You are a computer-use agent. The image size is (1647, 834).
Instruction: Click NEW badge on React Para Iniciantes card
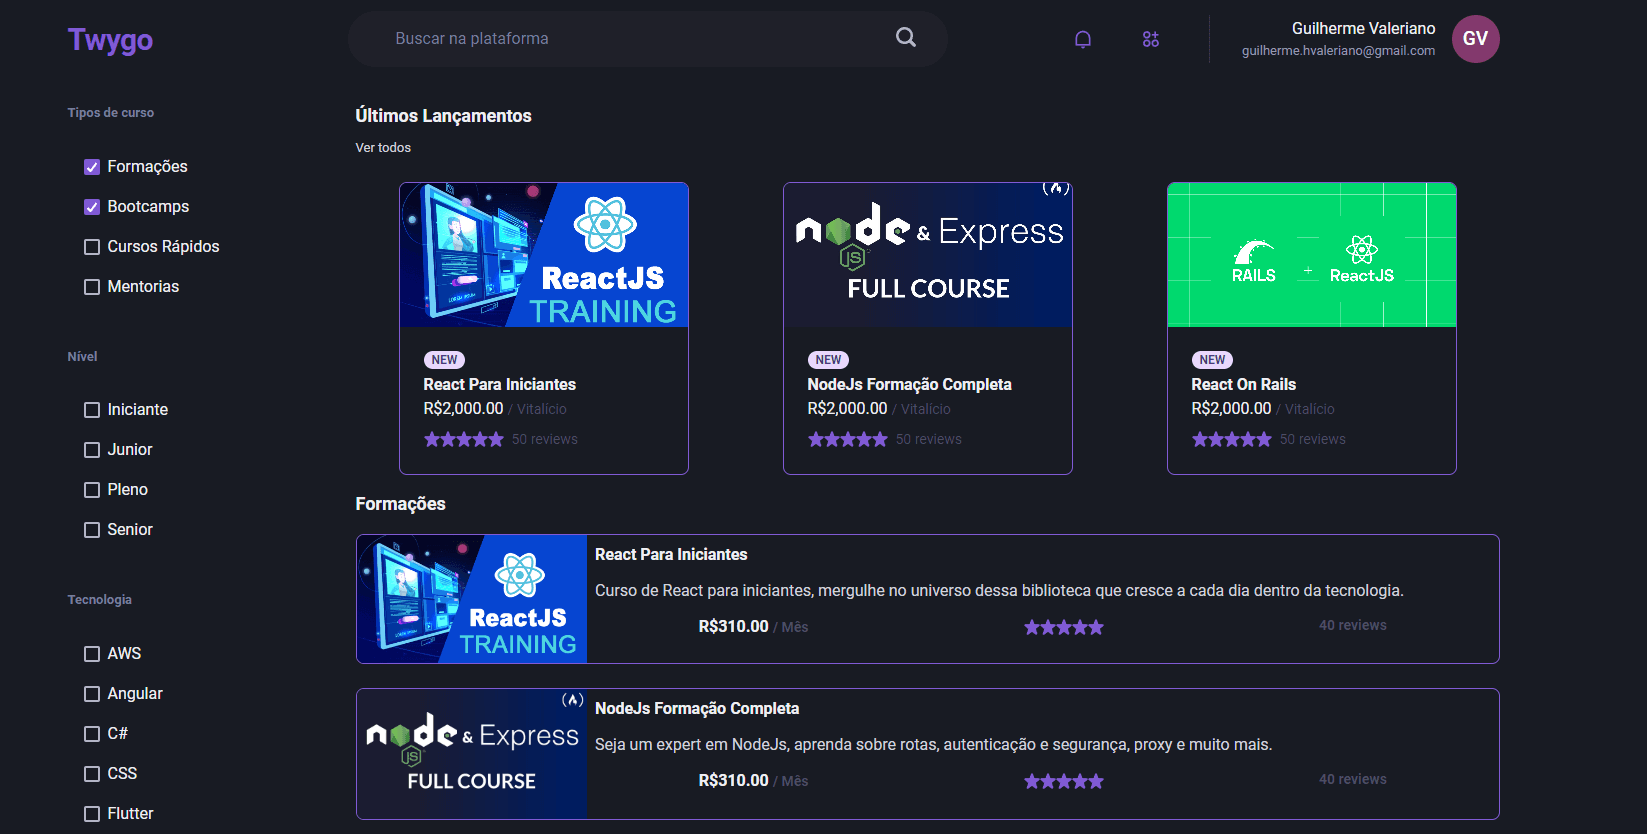point(445,360)
